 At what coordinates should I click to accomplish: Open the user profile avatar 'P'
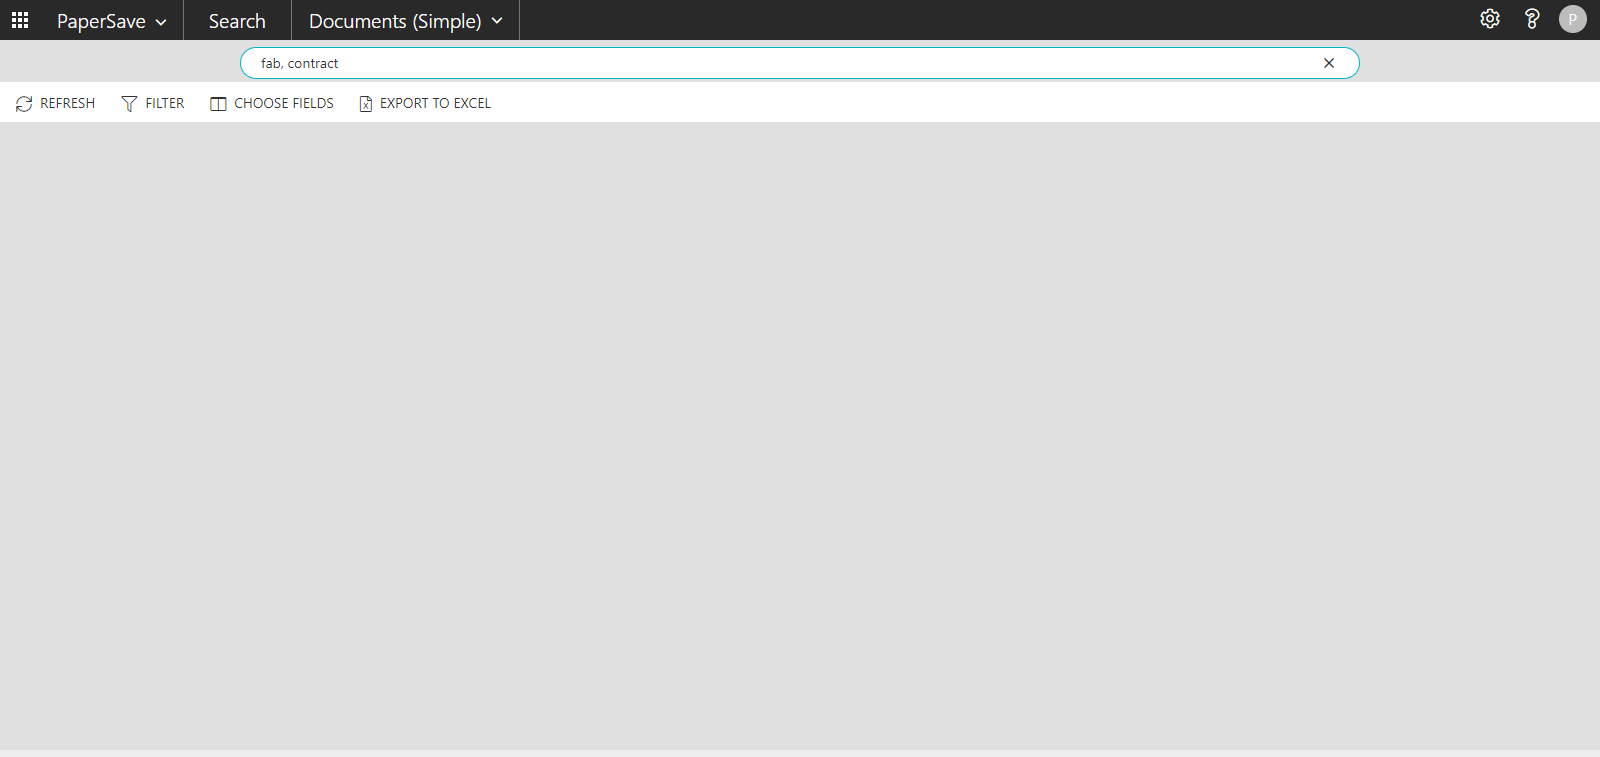click(1572, 19)
